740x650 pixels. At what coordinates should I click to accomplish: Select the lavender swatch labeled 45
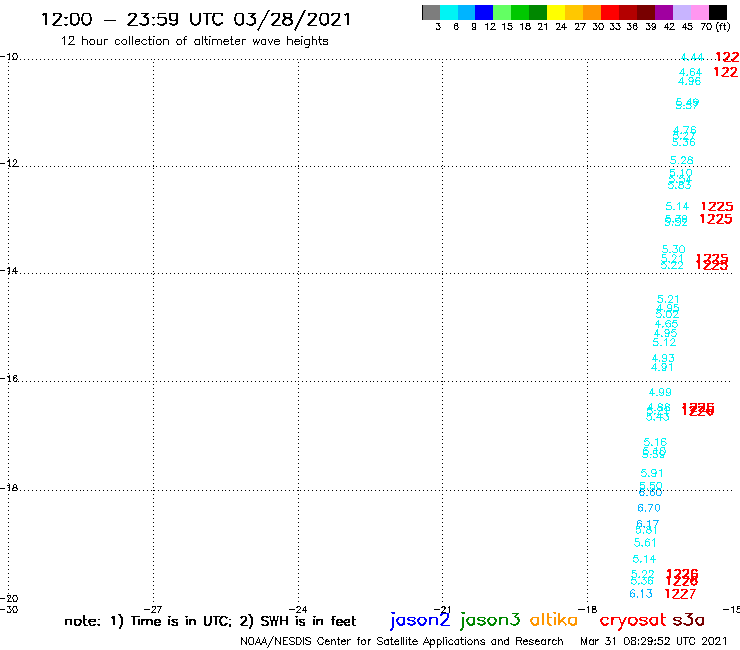tap(682, 12)
